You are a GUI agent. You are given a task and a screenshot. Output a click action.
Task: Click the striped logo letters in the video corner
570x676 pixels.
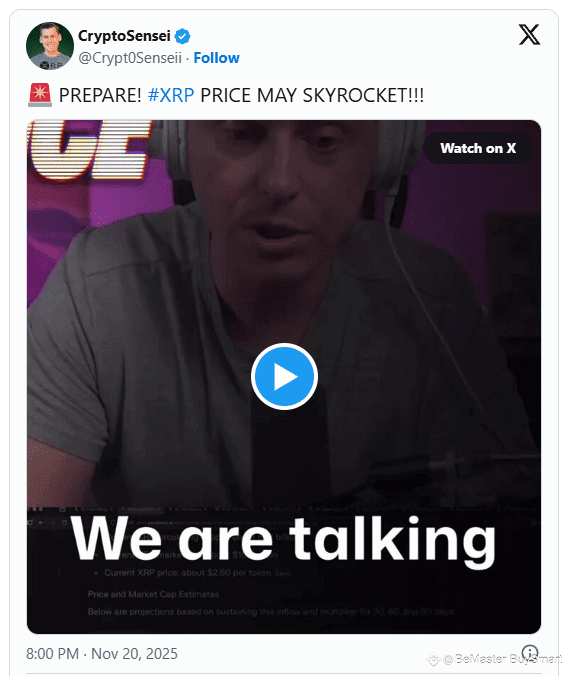coord(90,149)
